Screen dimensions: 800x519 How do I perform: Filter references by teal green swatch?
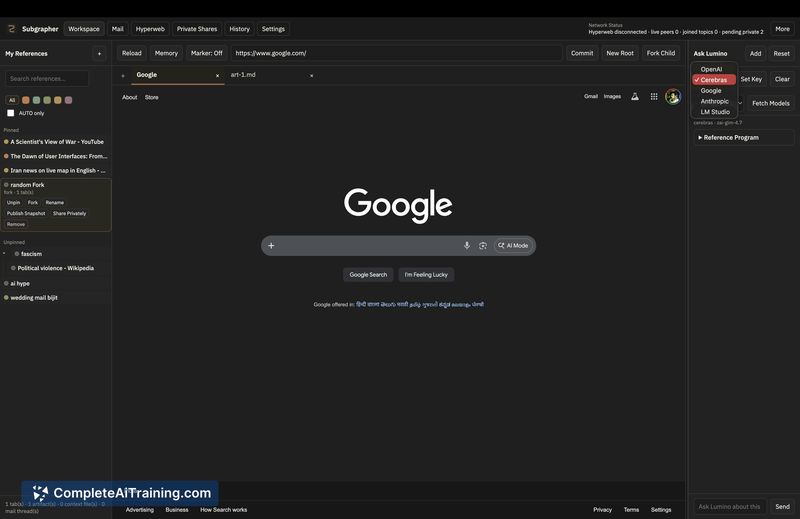pos(36,100)
